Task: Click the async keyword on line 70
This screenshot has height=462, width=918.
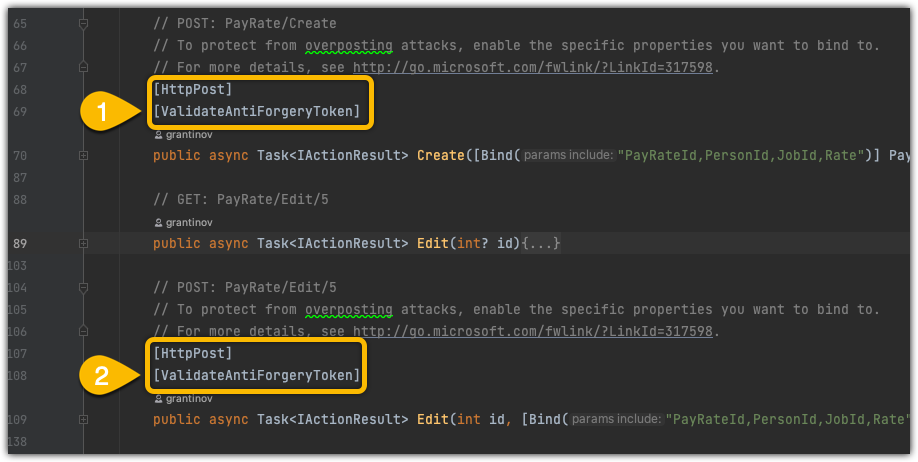Action: click(x=228, y=155)
